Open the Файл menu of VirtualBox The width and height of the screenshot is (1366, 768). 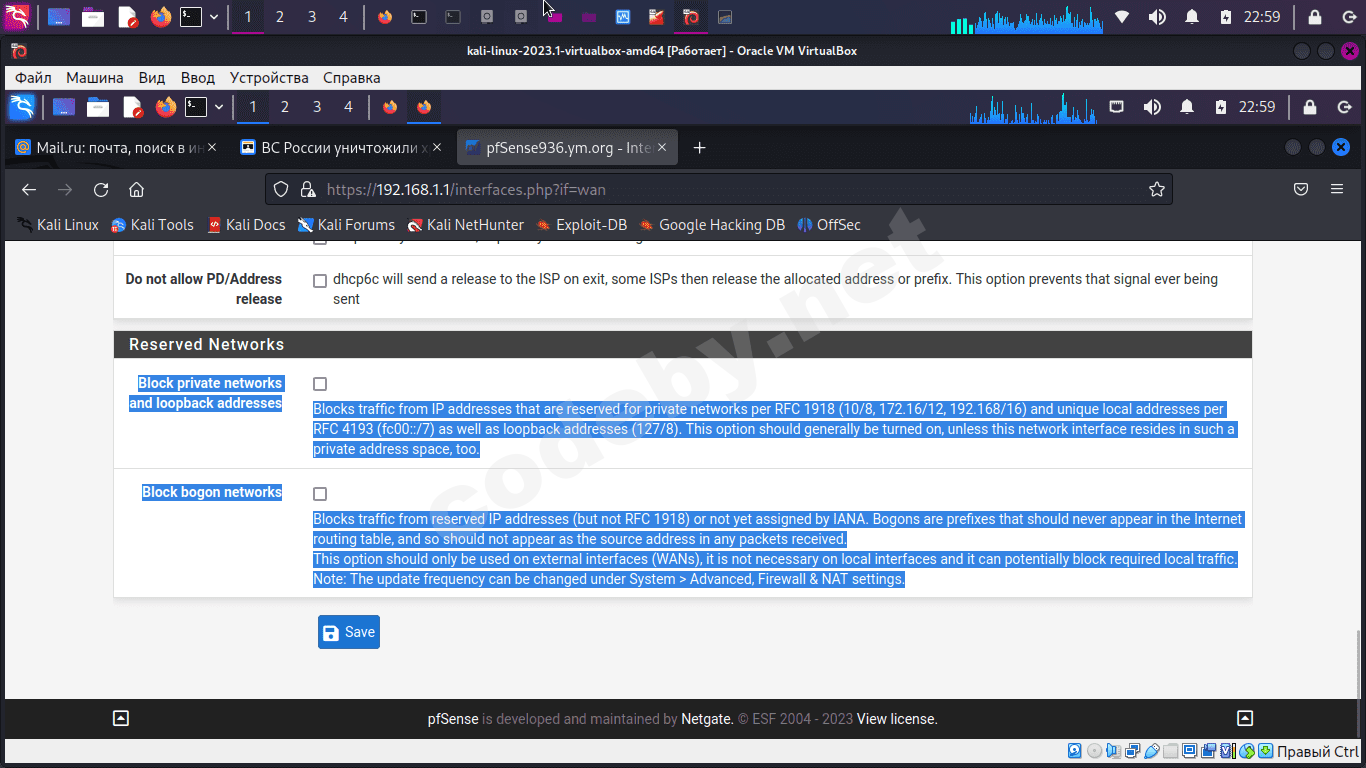click(34, 77)
